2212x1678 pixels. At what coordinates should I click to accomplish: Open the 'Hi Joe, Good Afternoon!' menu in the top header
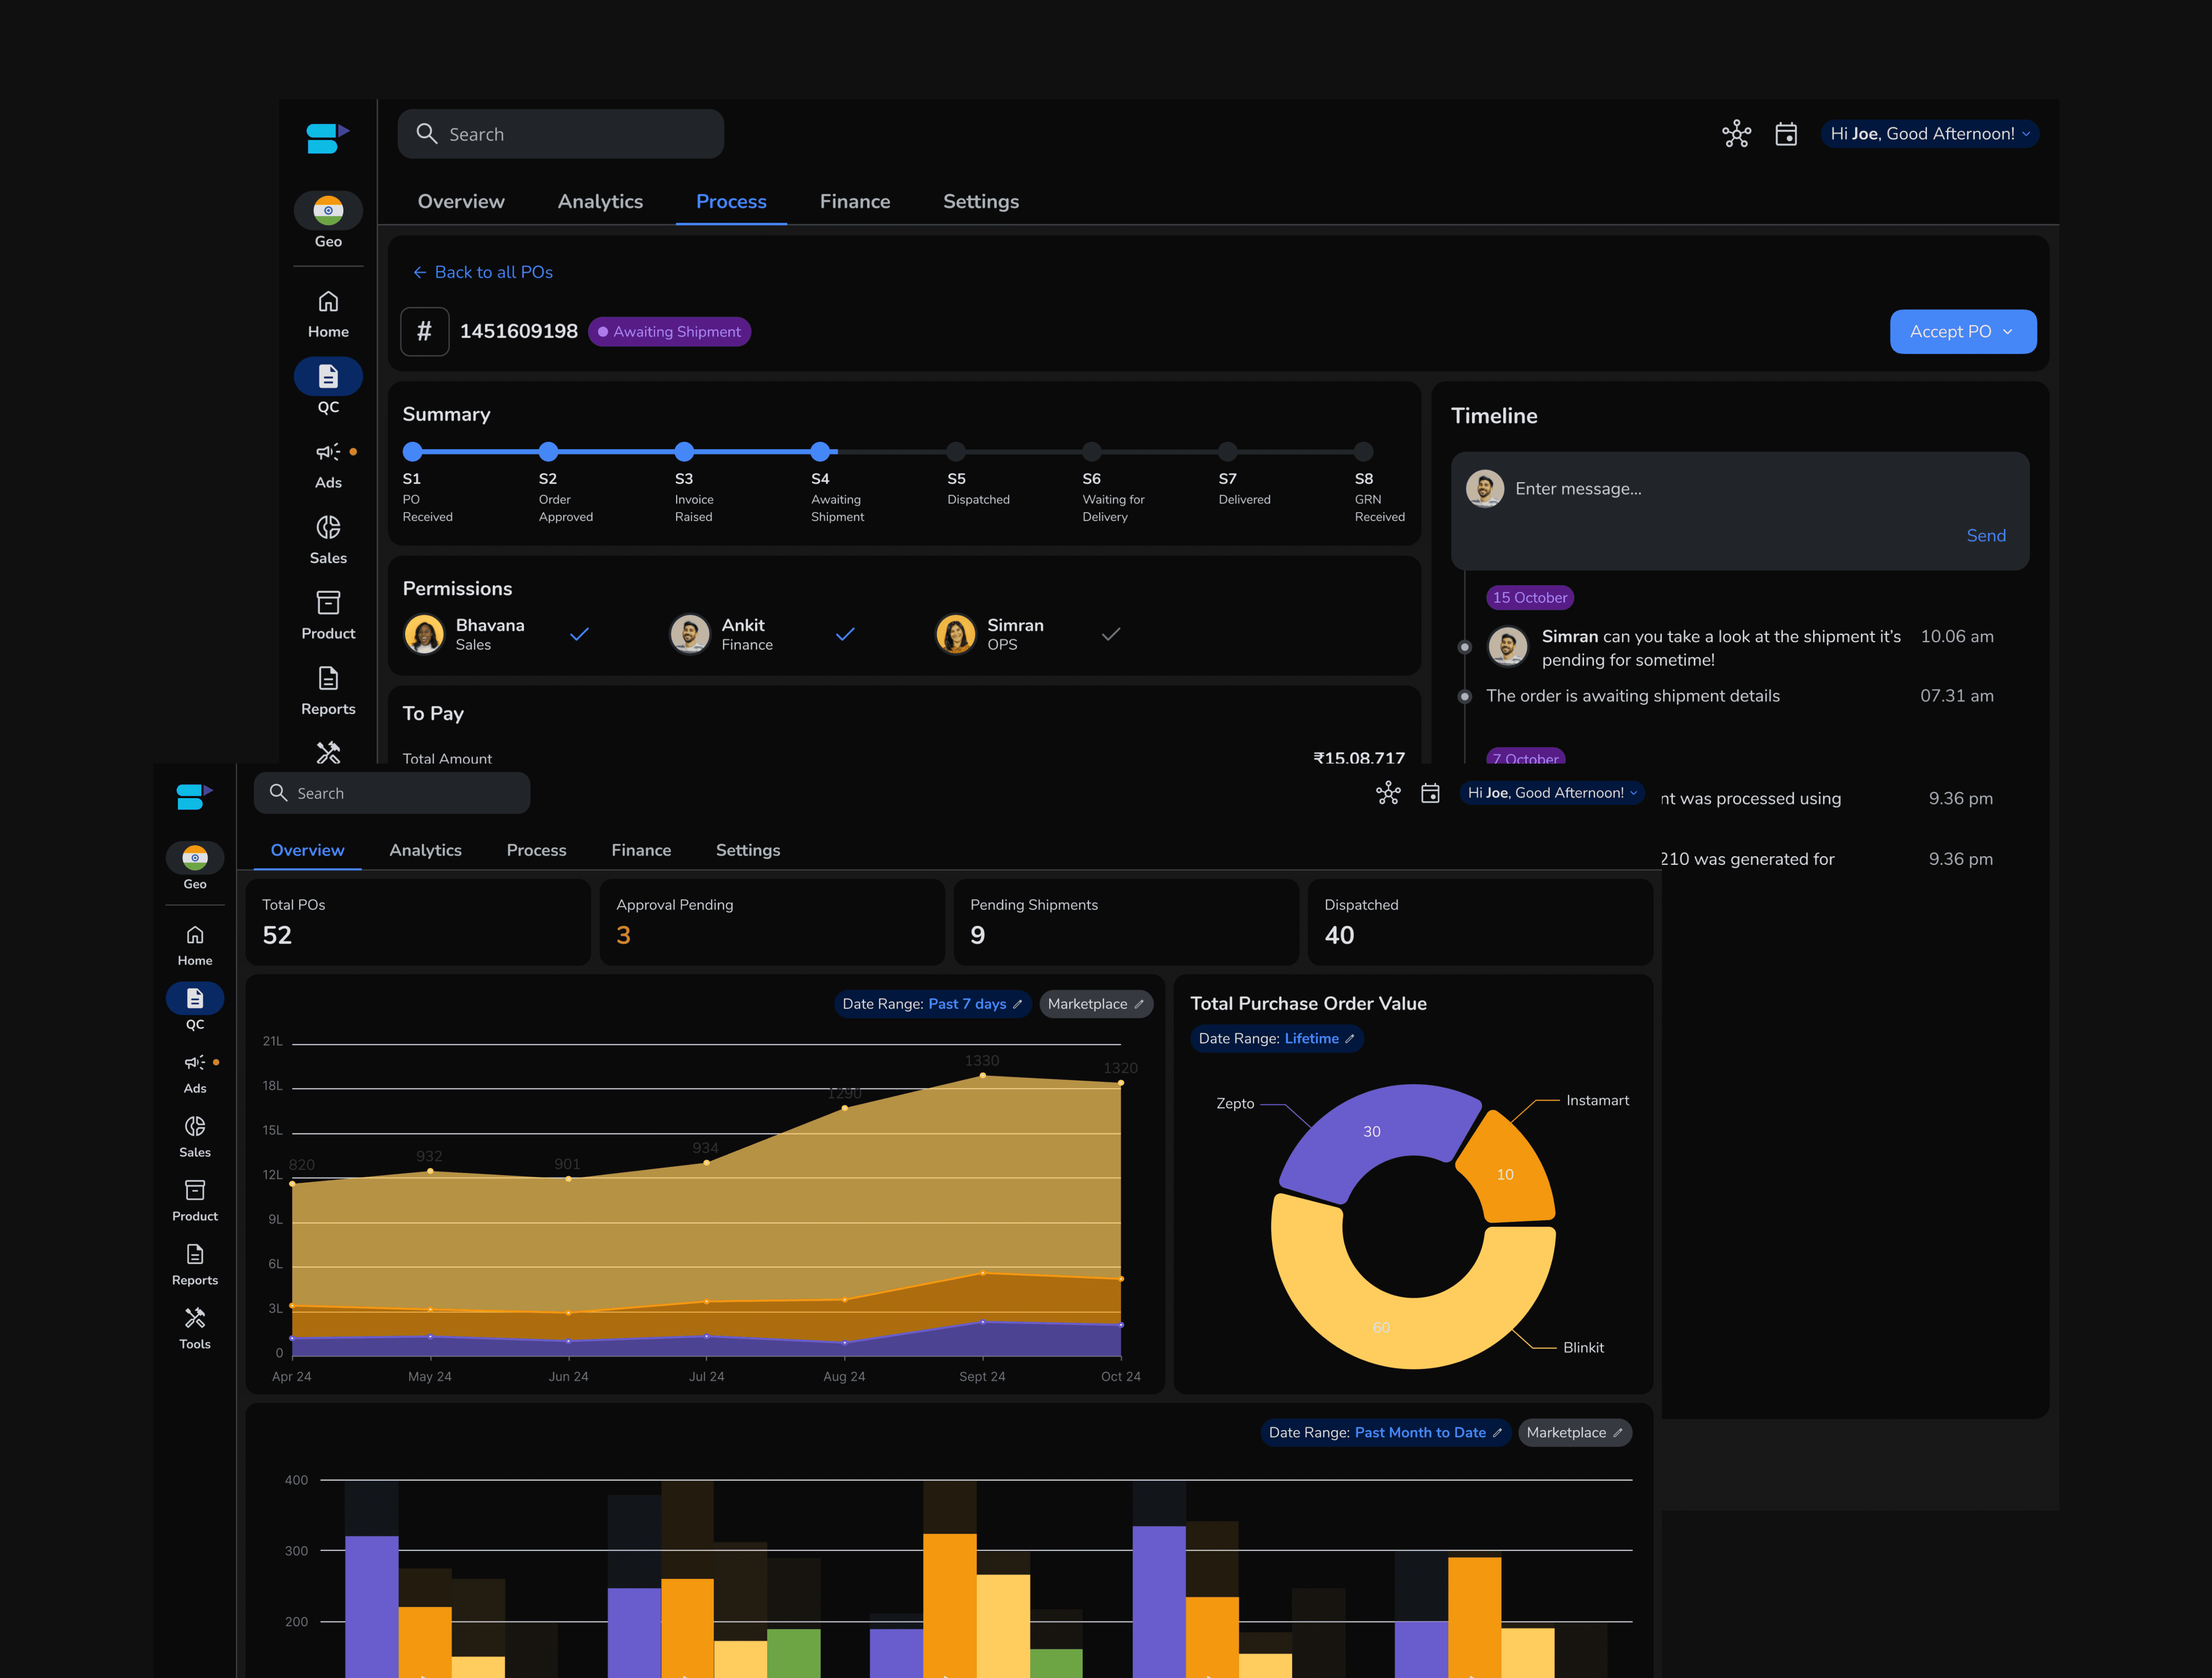point(1929,134)
